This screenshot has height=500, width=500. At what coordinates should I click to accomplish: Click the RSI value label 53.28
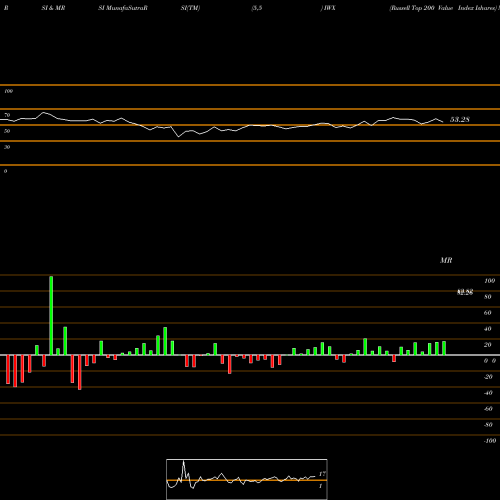pos(460,119)
